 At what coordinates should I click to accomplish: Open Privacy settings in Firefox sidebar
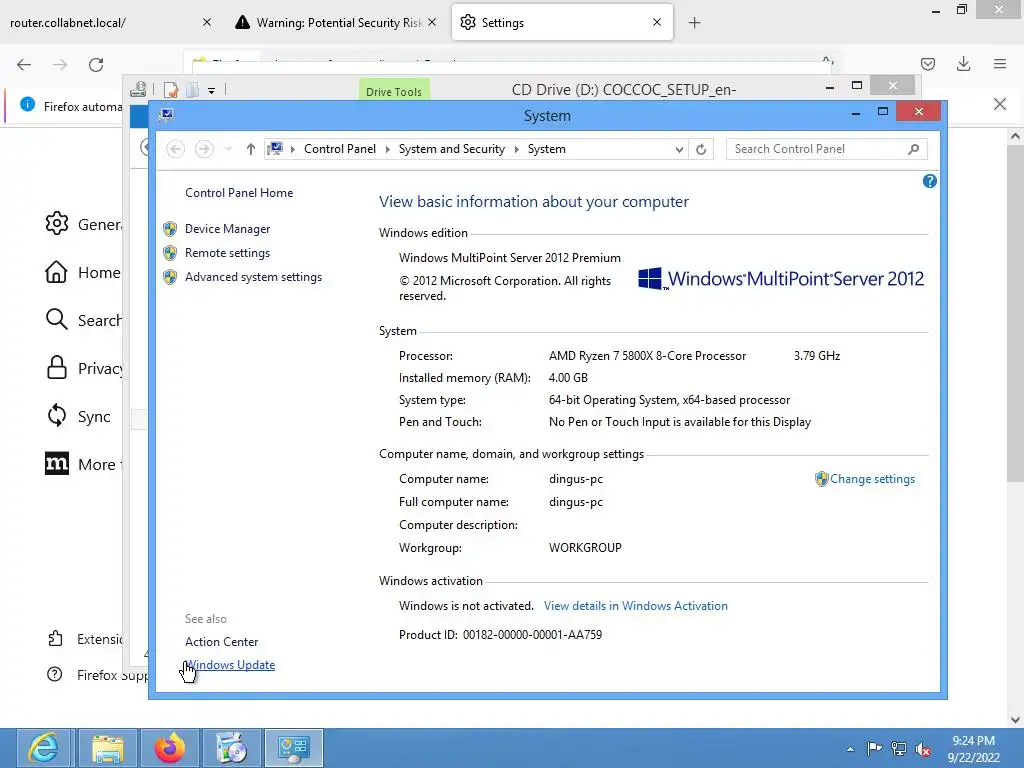pos(83,368)
